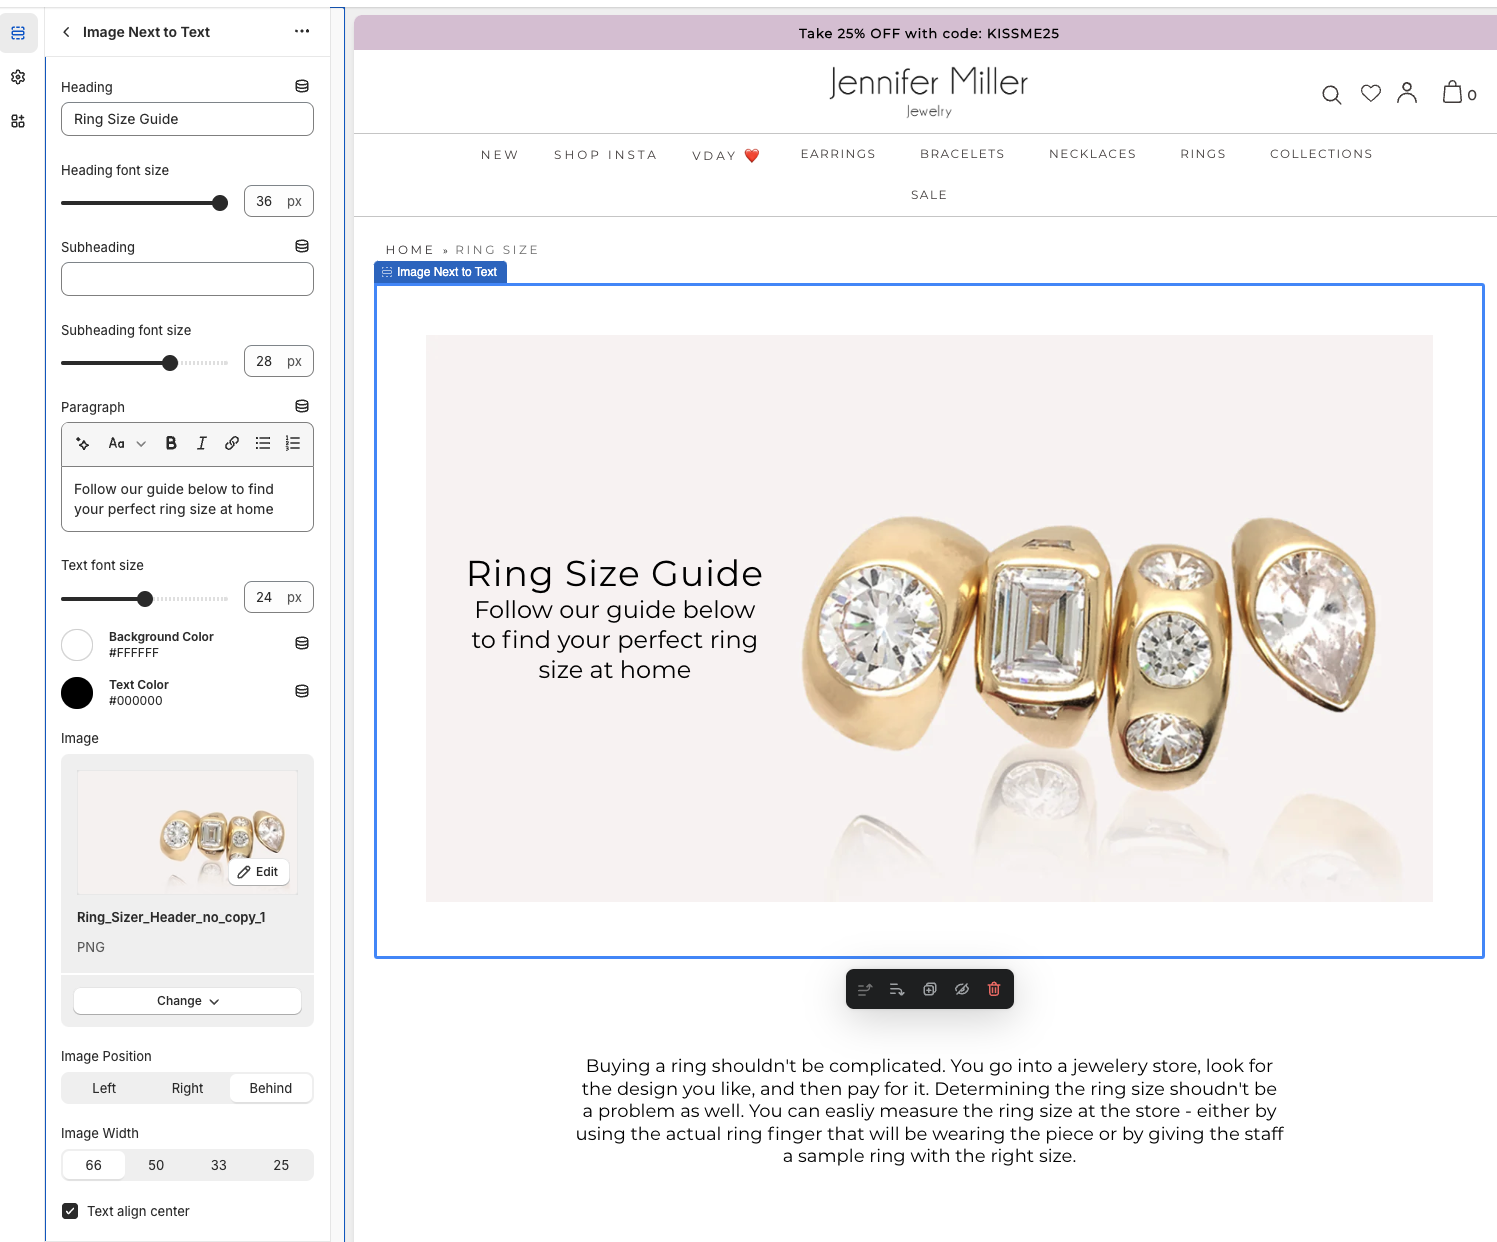Viewport: 1497px width, 1242px height.
Task: Click the Bold formatting icon in Paragraph editor
Action: [x=171, y=443]
